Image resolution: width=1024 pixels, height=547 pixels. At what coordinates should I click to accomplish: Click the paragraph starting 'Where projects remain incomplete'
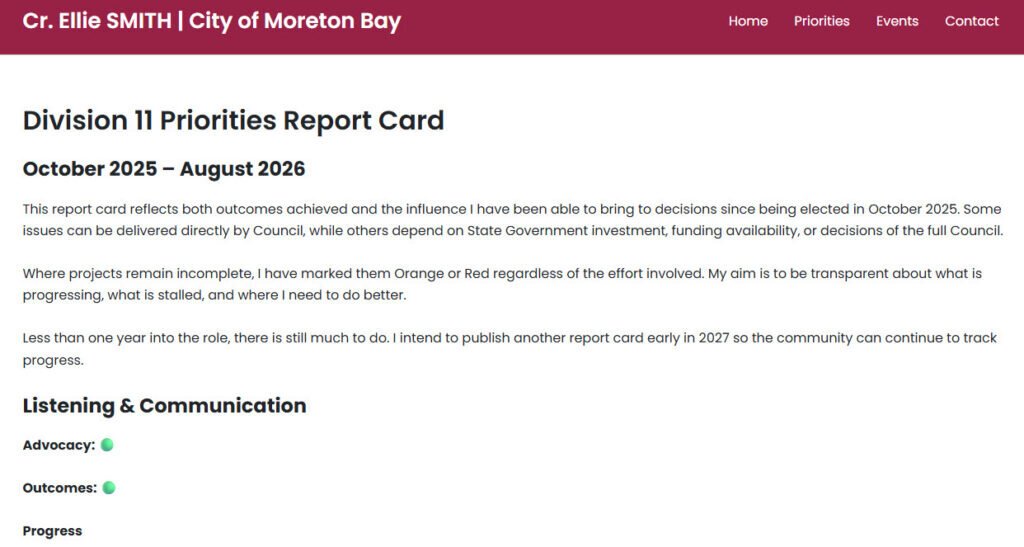502,284
